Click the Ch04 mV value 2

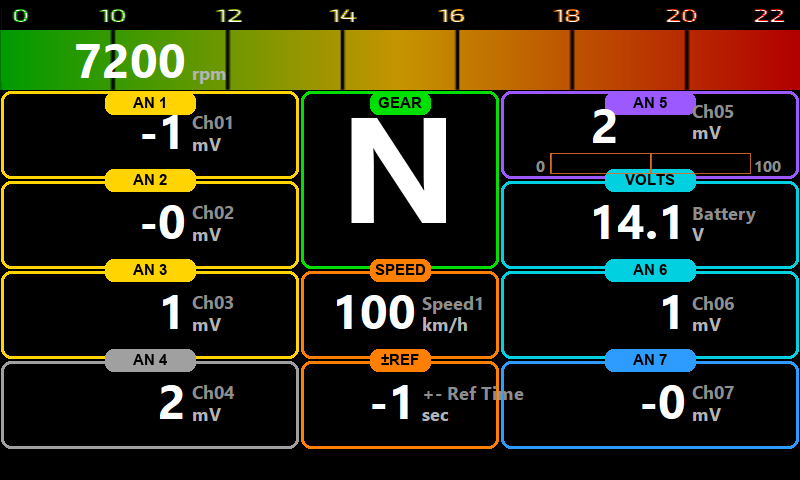point(171,402)
